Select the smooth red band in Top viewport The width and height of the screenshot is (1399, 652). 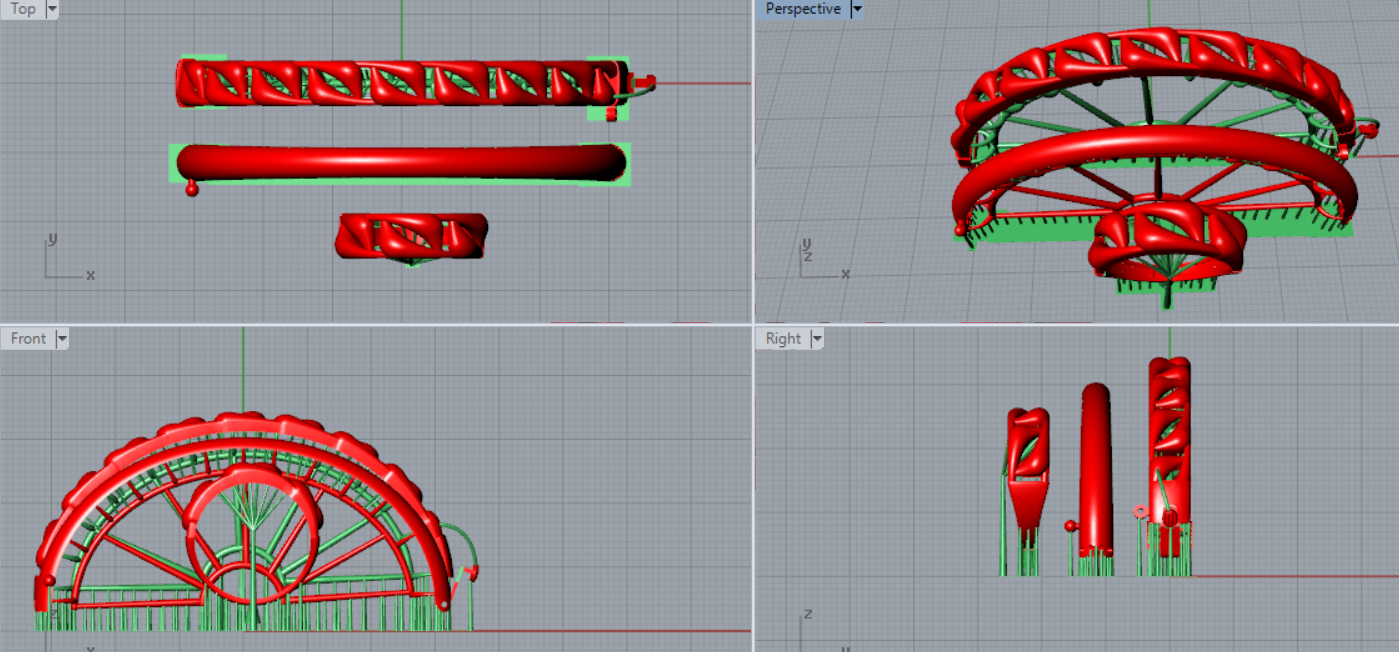[400, 162]
